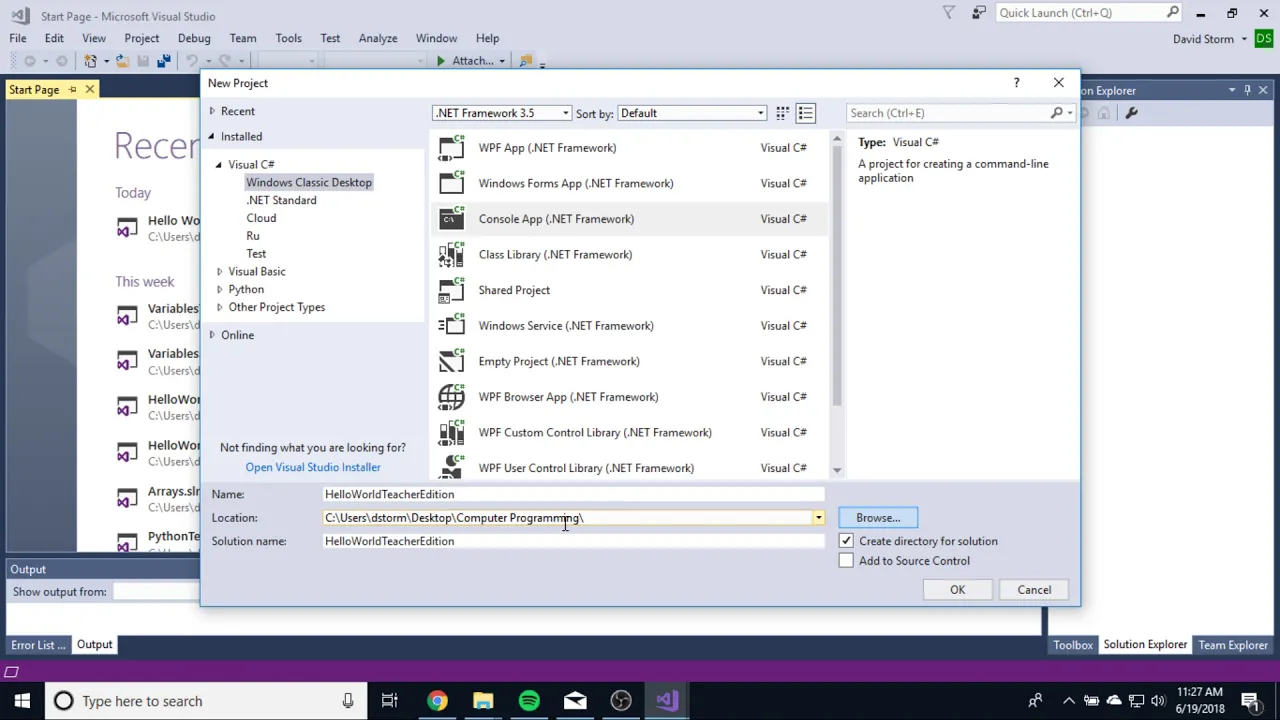
Task: Click the WPF Browser App globe icon
Action: pyautogui.click(x=451, y=397)
